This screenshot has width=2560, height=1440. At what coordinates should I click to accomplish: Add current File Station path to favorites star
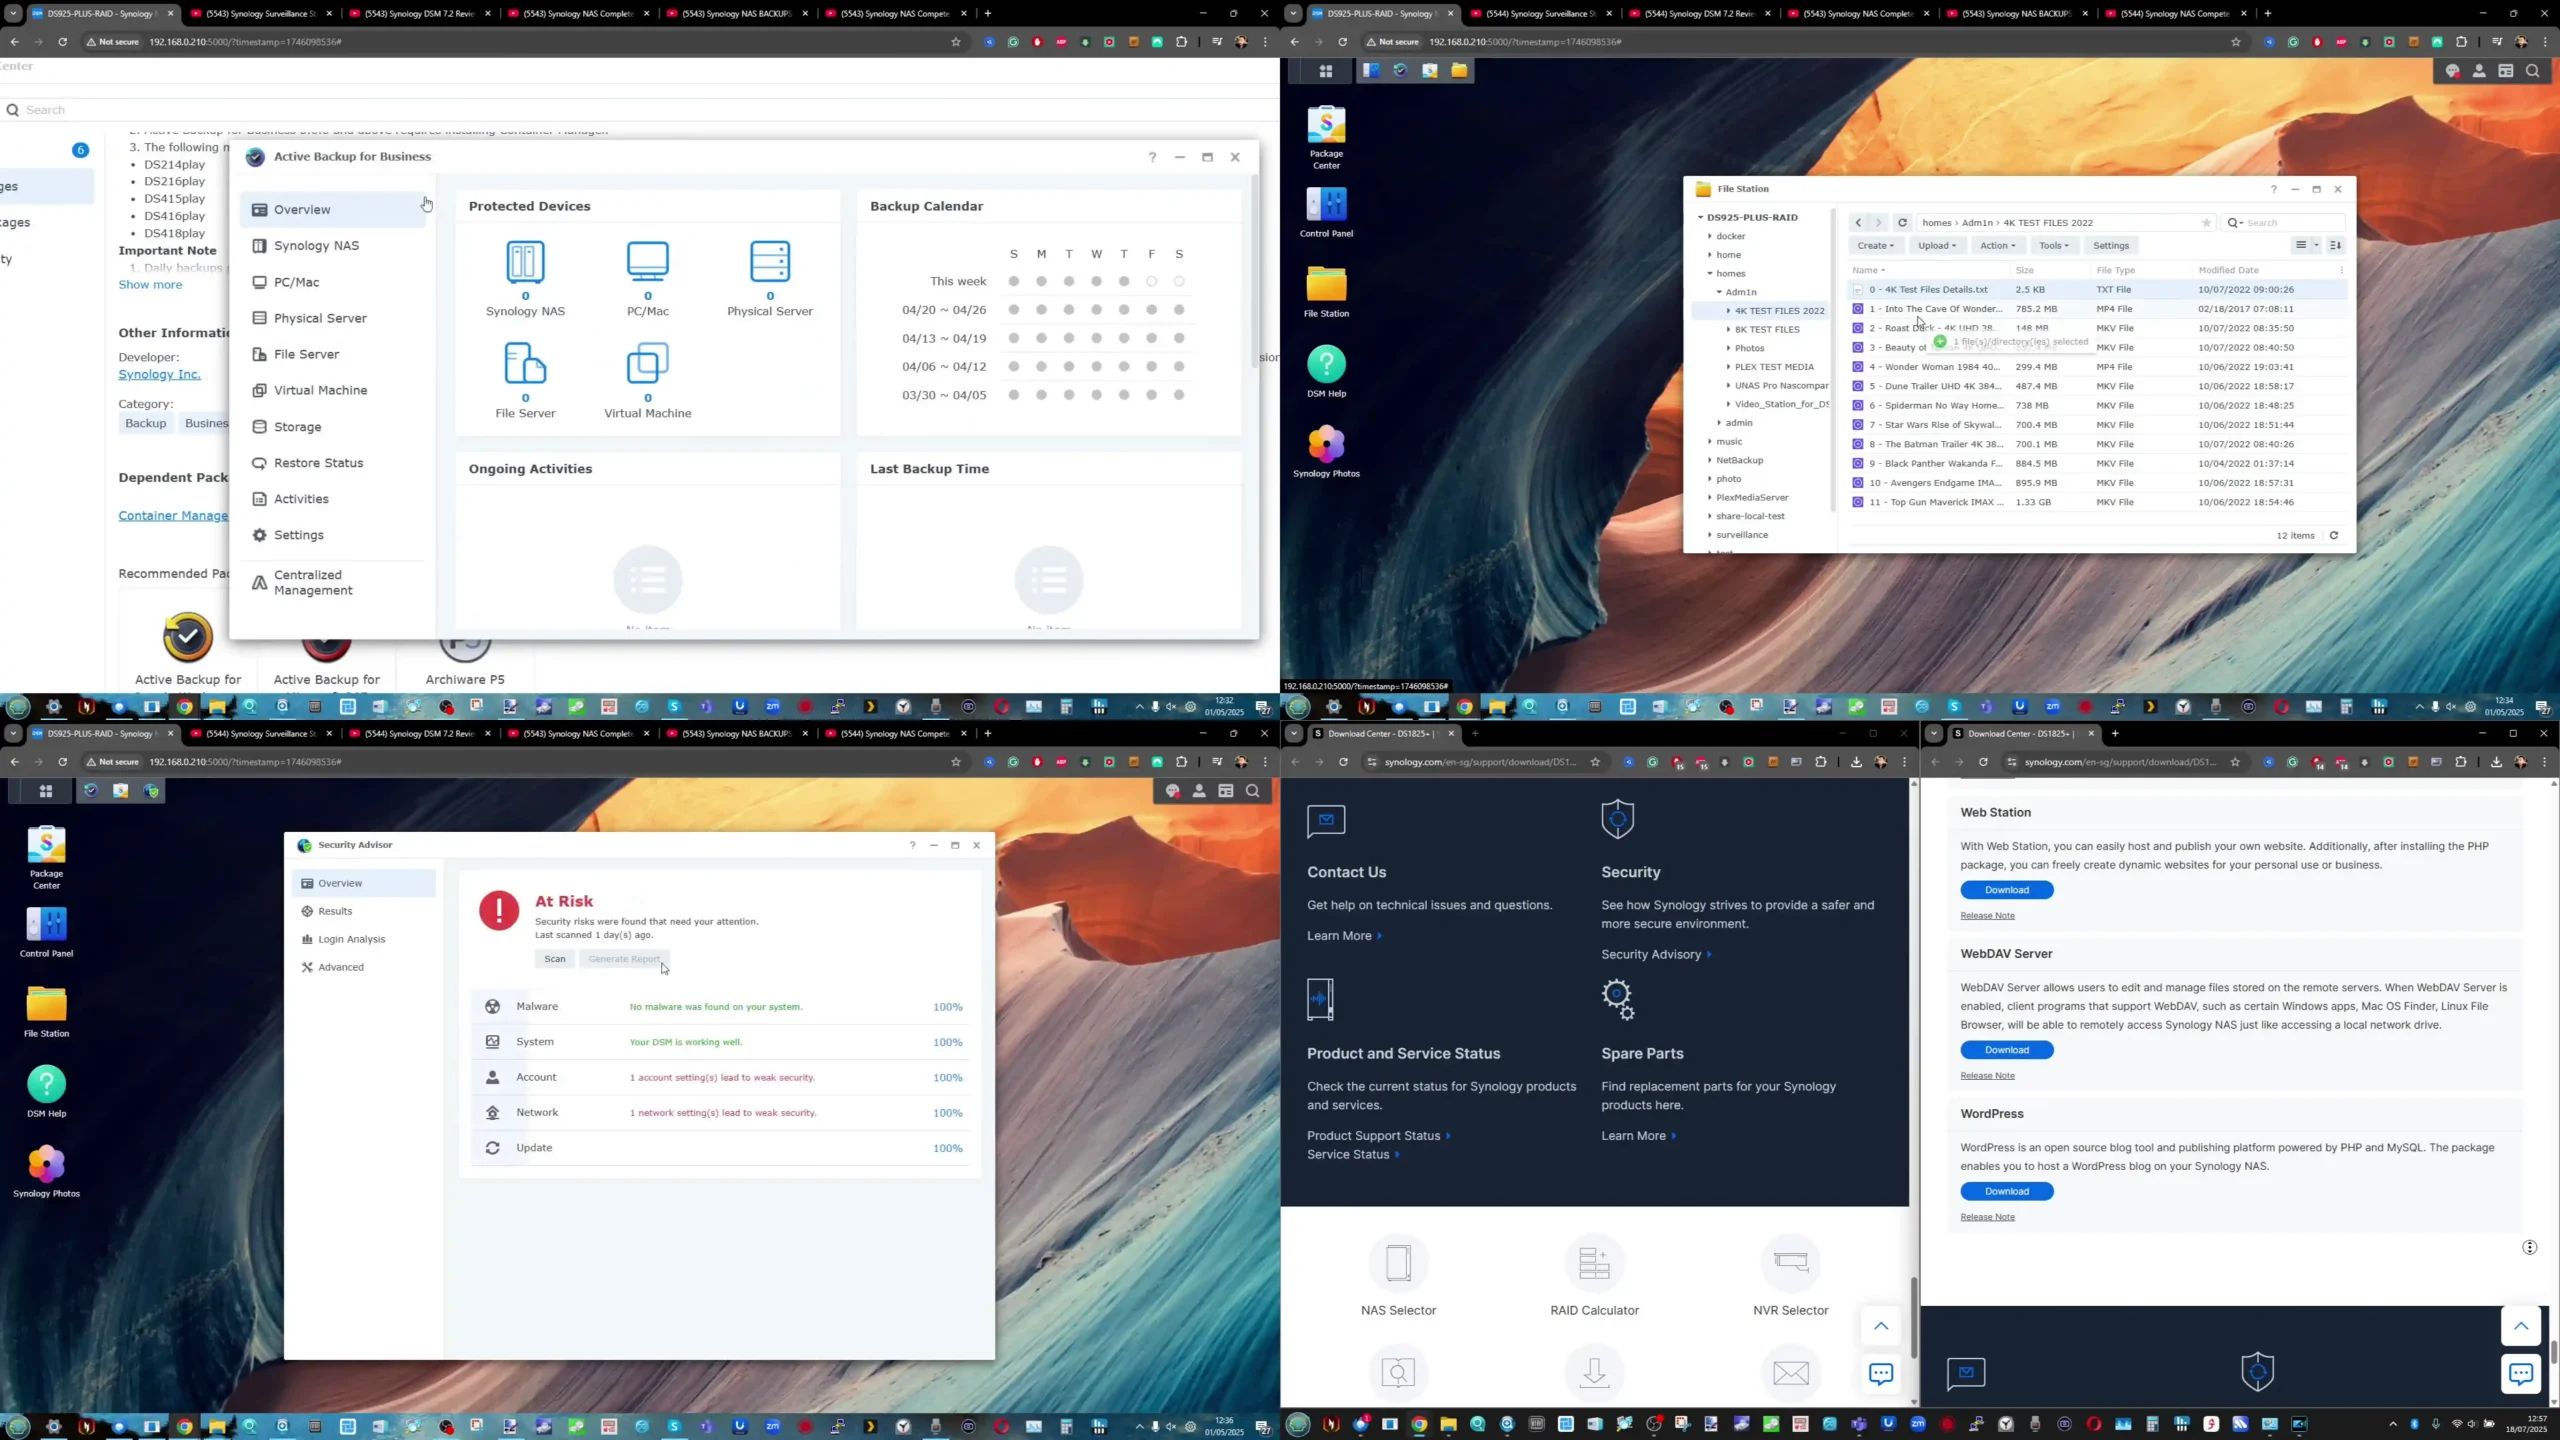tap(2206, 223)
